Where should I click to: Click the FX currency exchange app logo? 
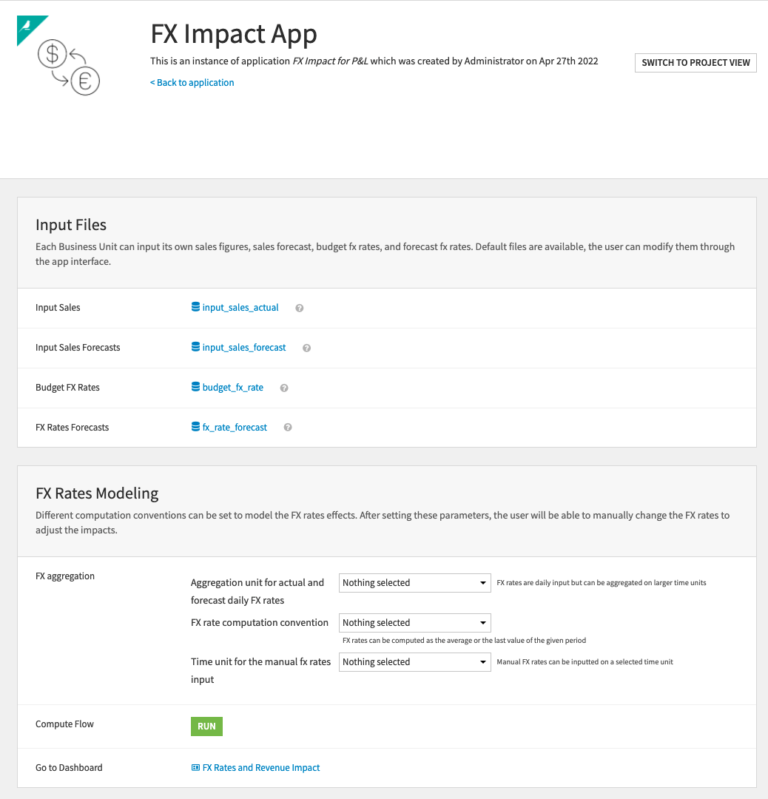[69, 67]
